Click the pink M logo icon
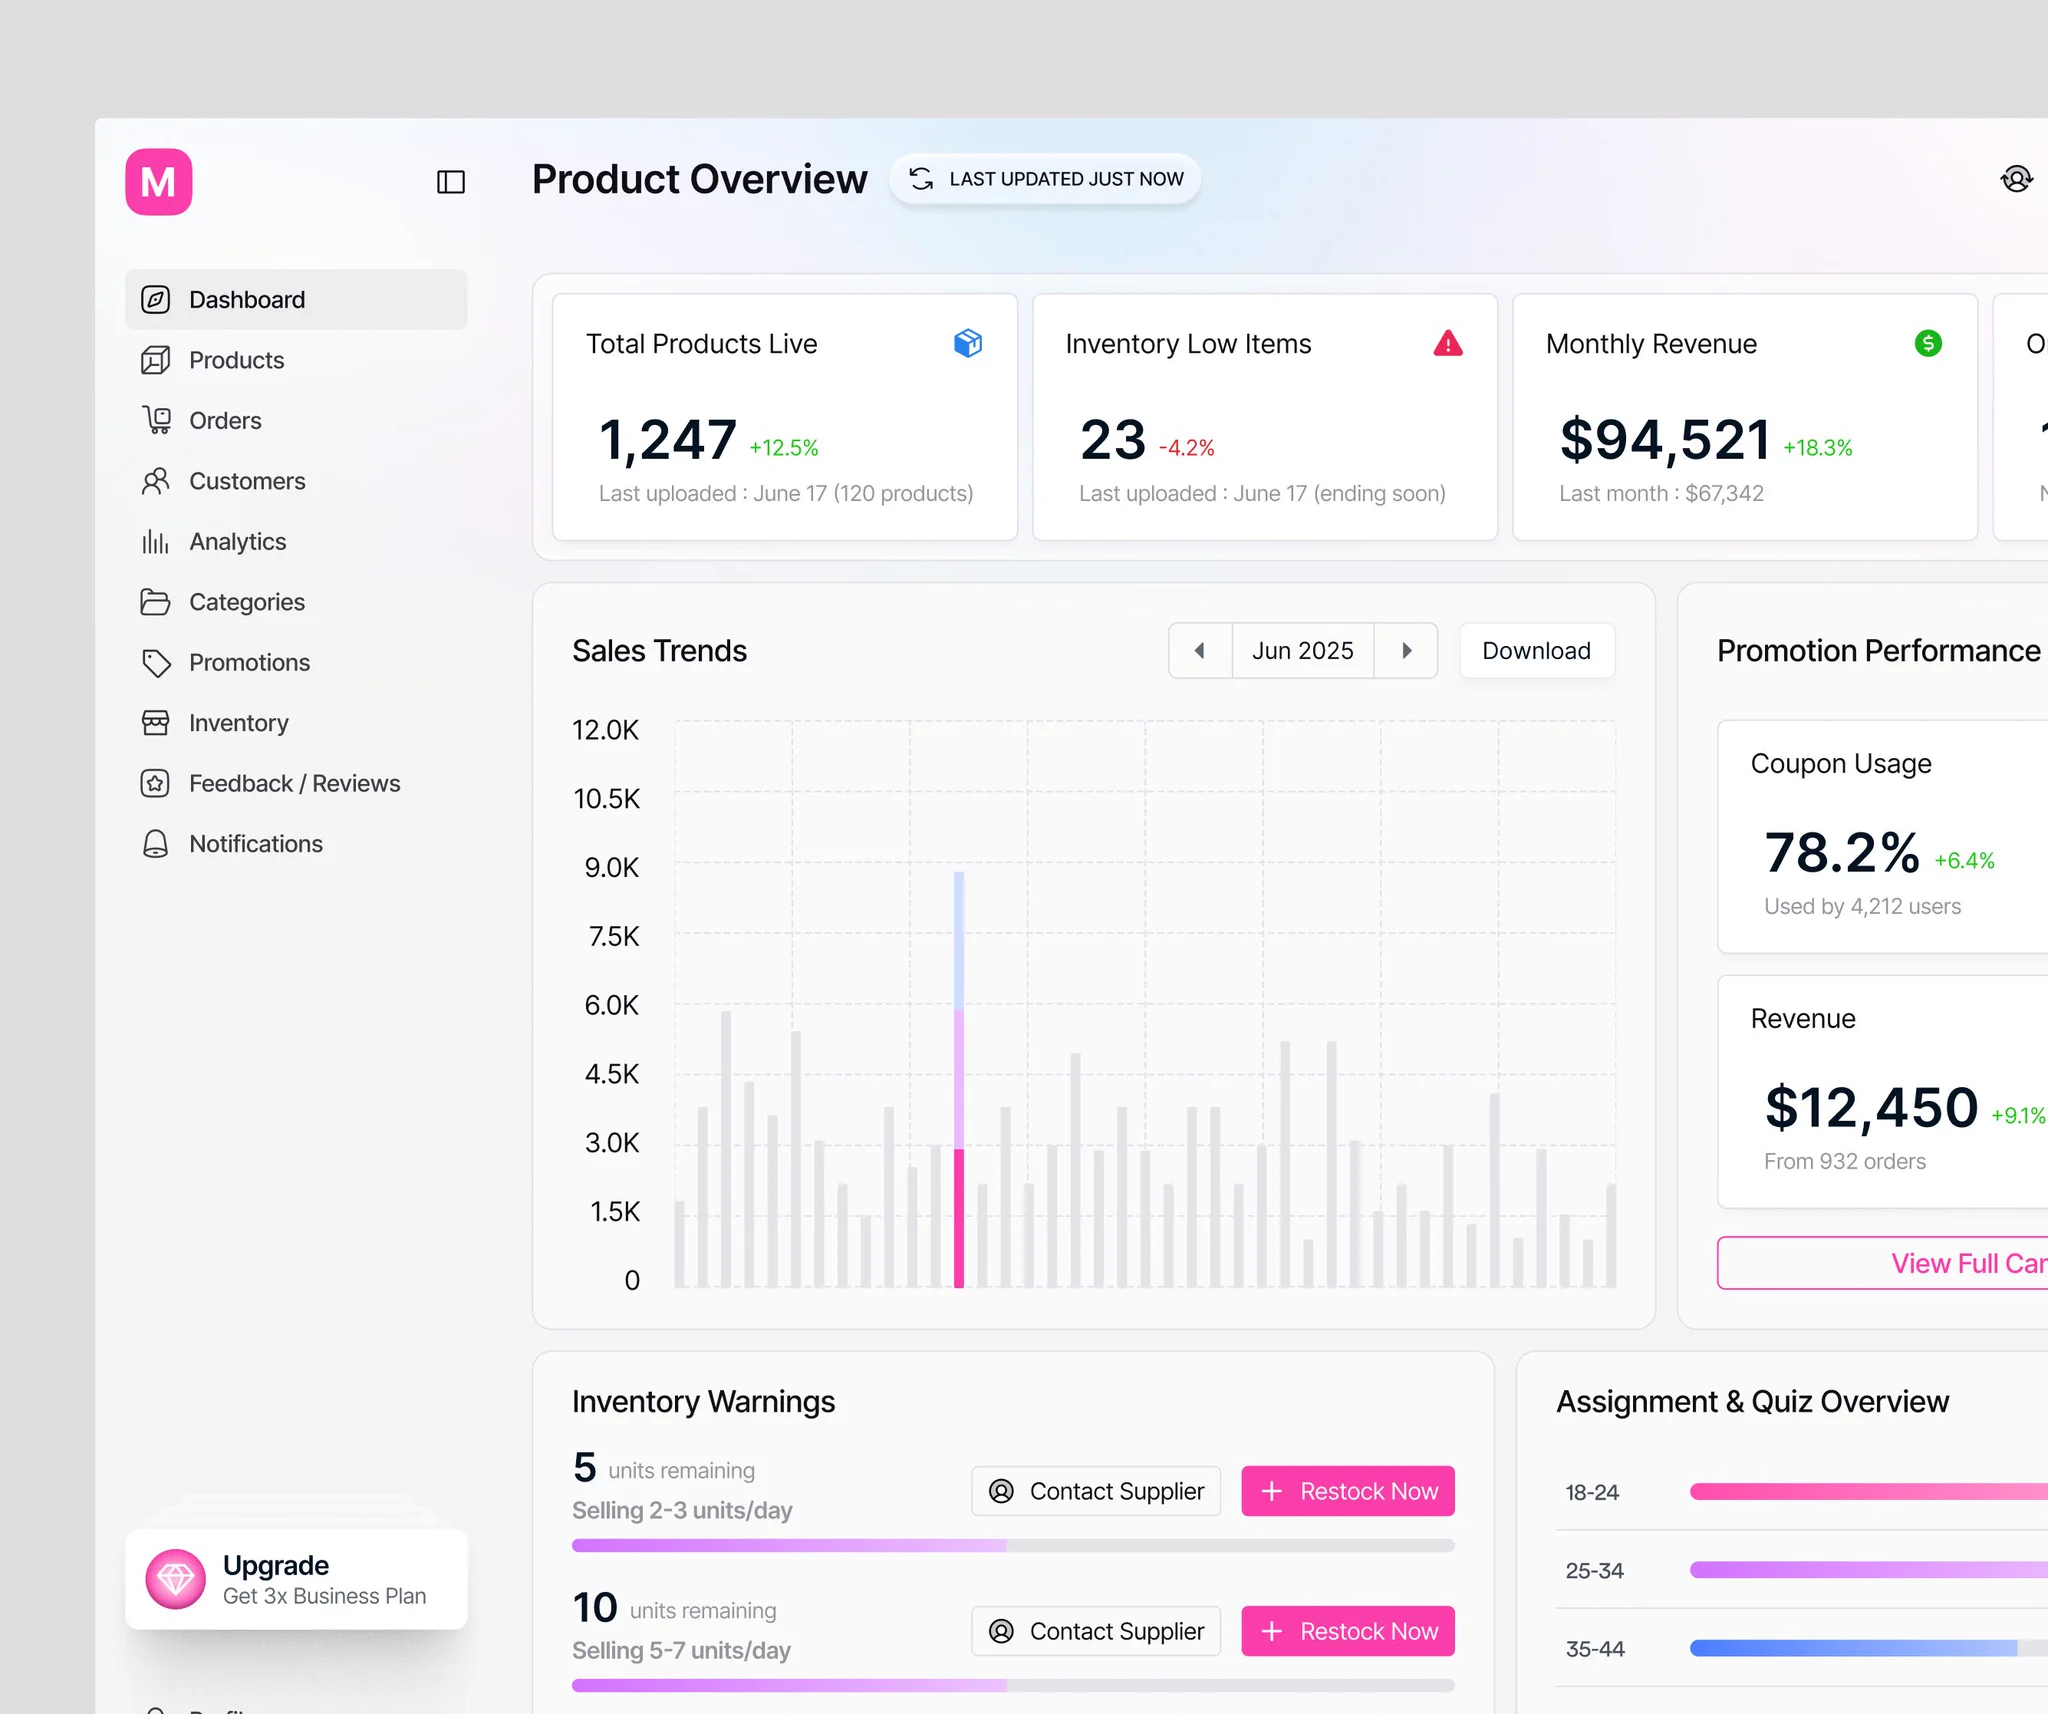The image size is (2048, 1714). [x=158, y=182]
